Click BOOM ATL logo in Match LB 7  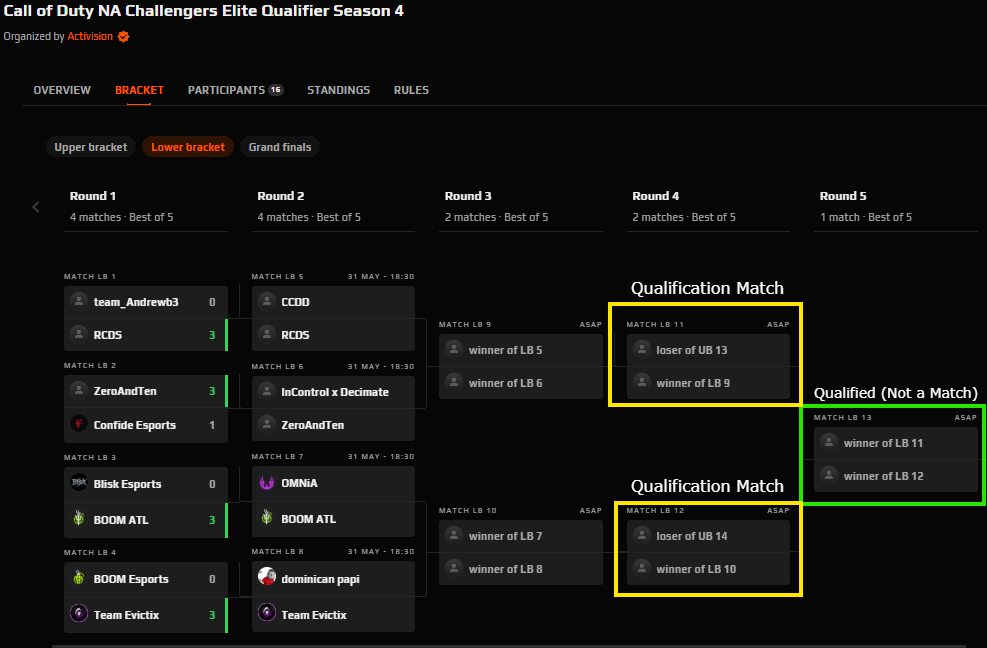(x=267, y=518)
